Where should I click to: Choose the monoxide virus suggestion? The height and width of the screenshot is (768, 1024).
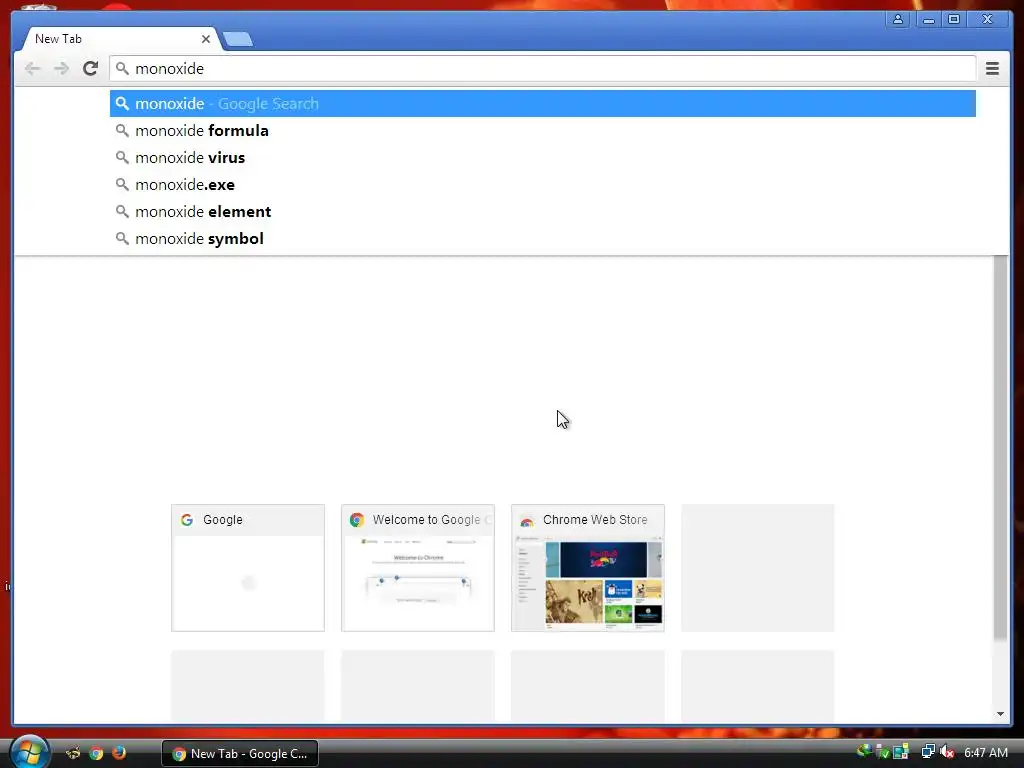[542, 157]
